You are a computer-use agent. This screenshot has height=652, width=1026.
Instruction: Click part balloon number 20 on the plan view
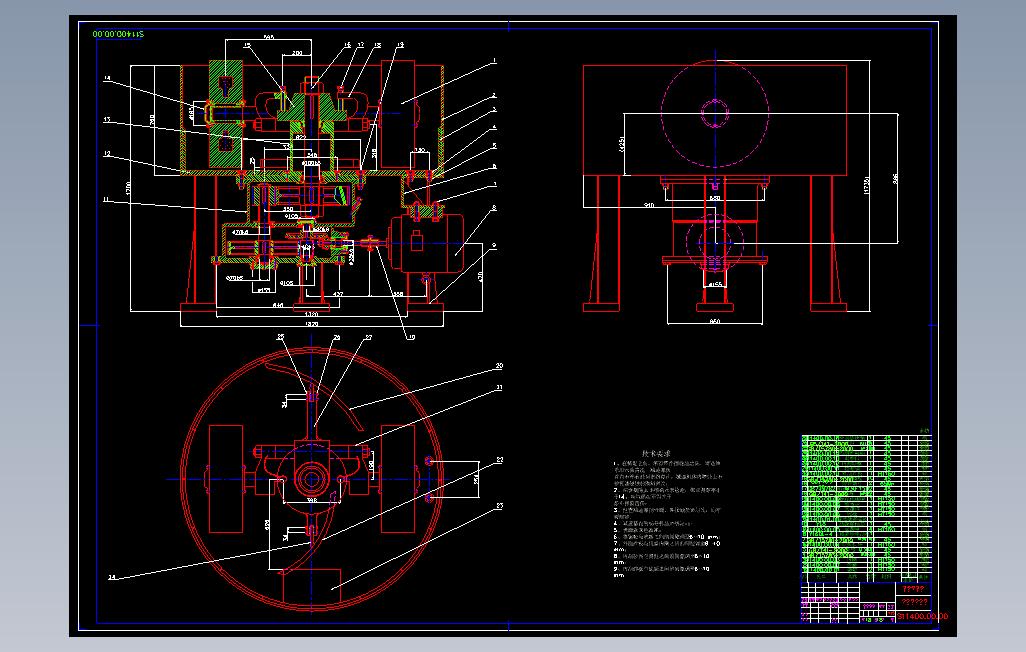[x=499, y=366]
